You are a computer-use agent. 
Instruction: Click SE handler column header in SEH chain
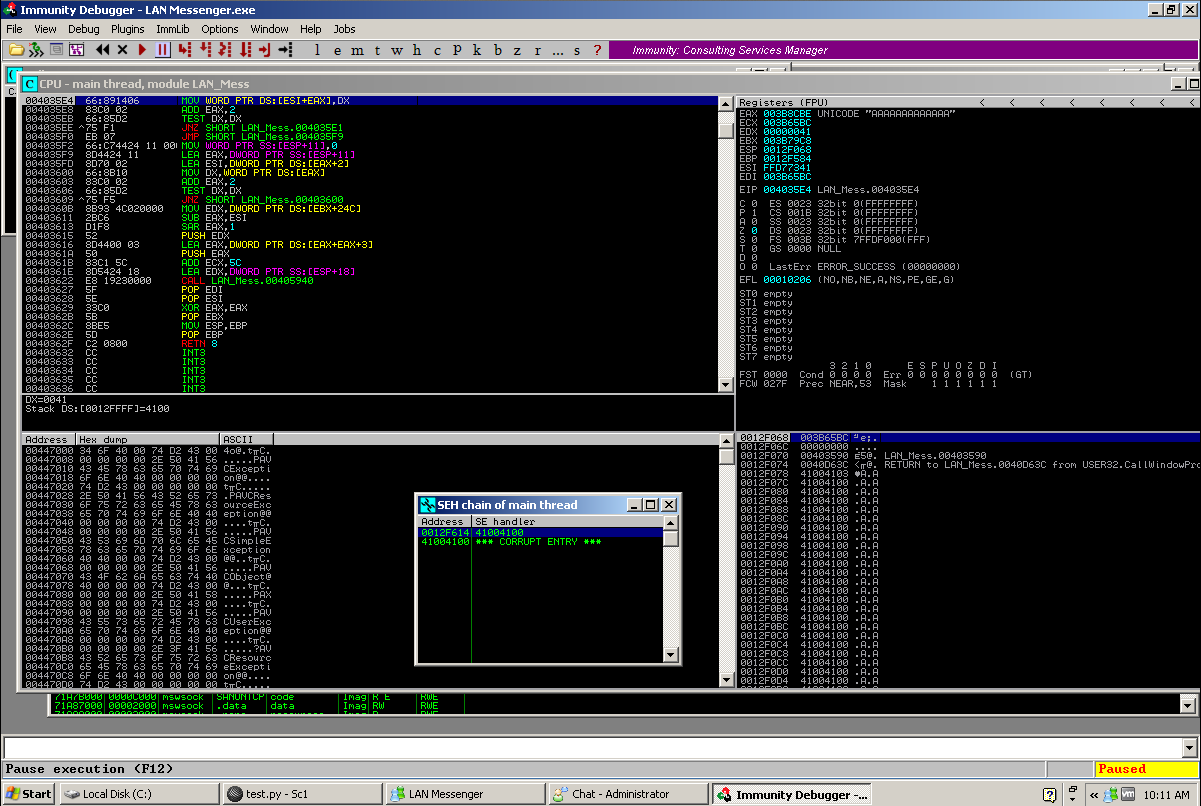pos(565,521)
